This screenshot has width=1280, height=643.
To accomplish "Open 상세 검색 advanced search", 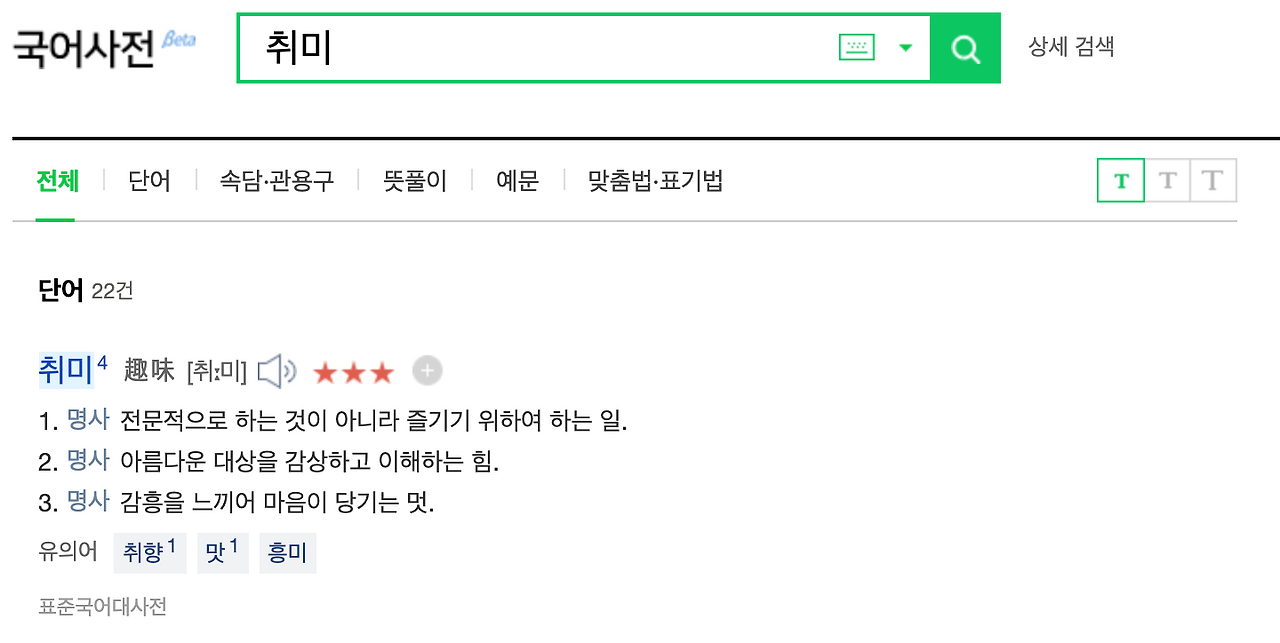I will [1072, 46].
